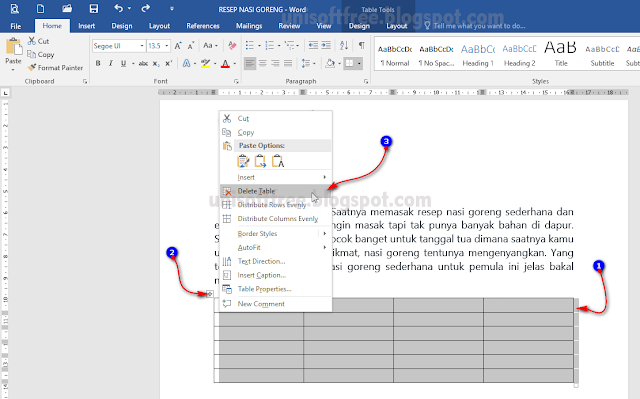Image resolution: width=640 pixels, height=399 pixels.
Task: Click the Tell me what you want box
Action: pyautogui.click(x=475, y=26)
